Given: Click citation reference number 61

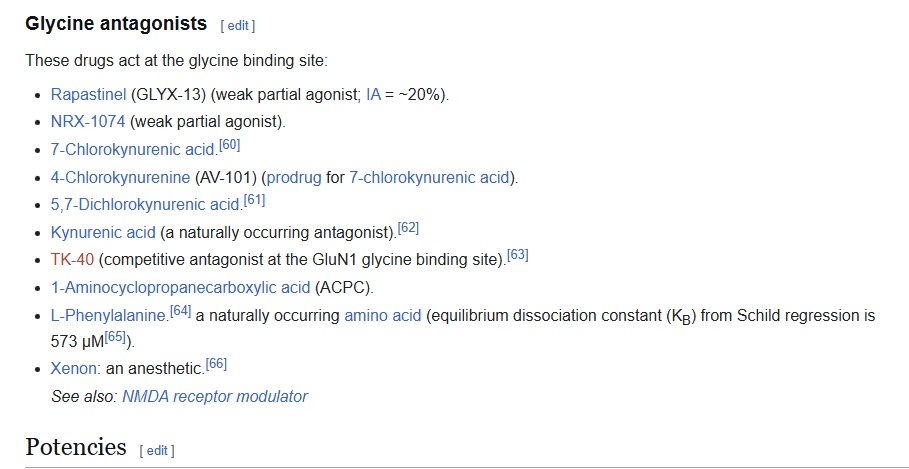Looking at the screenshot, I should tap(254, 201).
